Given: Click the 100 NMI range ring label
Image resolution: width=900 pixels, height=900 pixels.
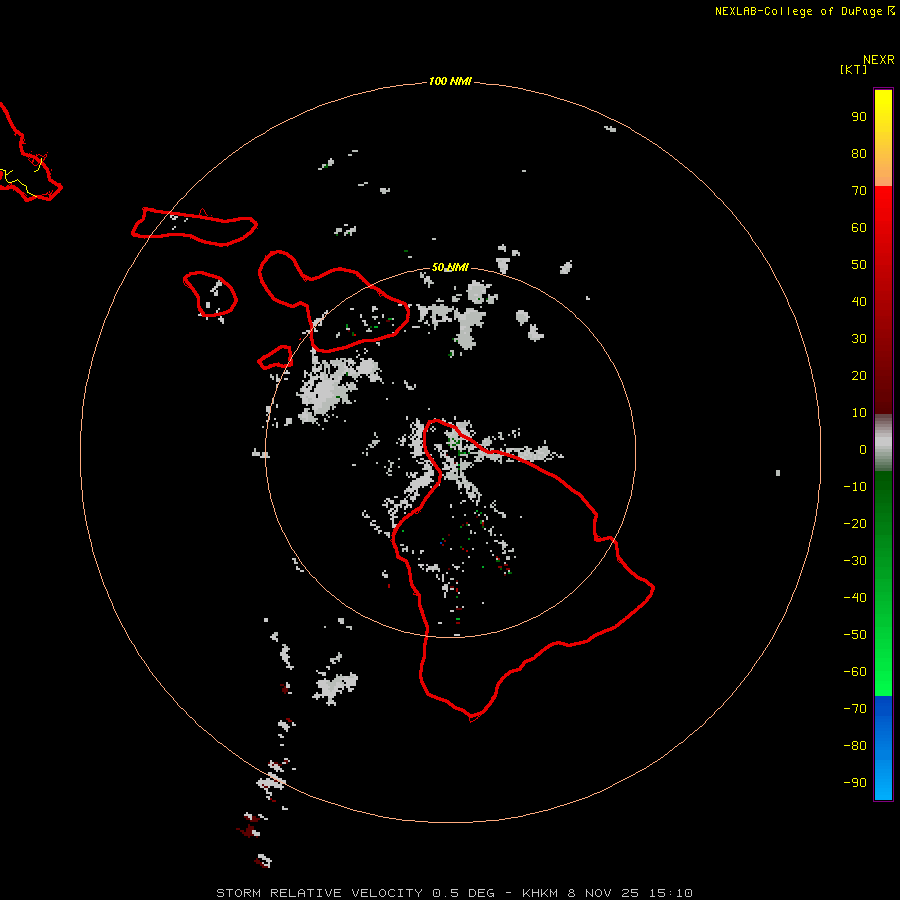Looking at the screenshot, I should tap(450, 82).
